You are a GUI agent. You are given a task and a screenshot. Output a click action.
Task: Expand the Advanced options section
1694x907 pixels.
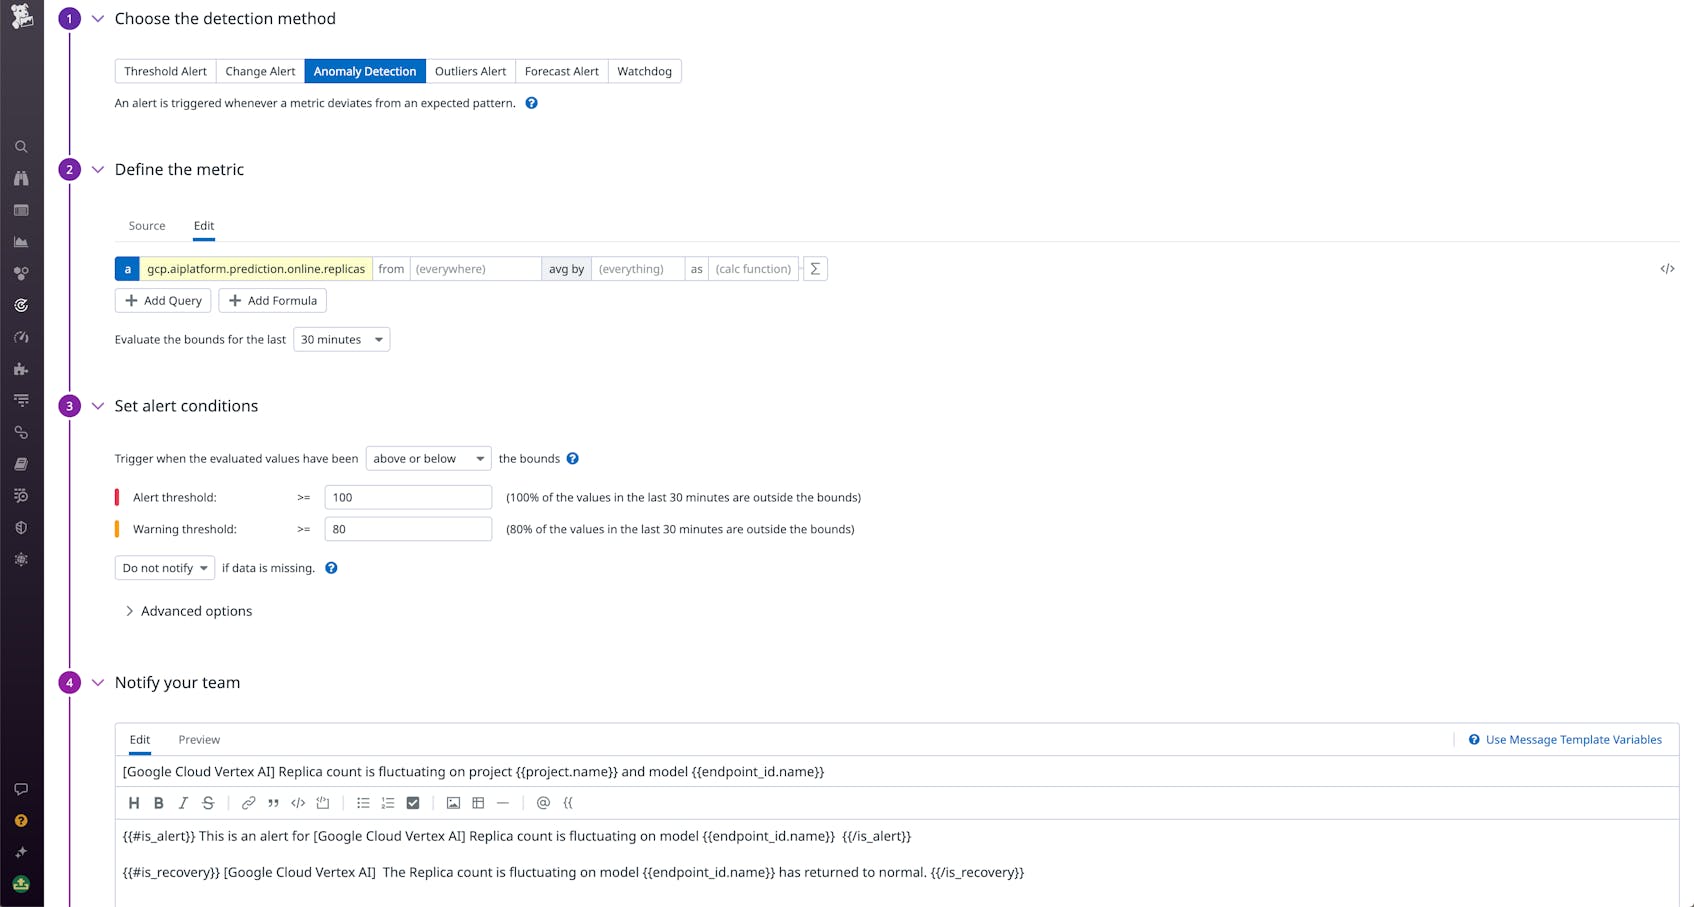pyautogui.click(x=188, y=611)
